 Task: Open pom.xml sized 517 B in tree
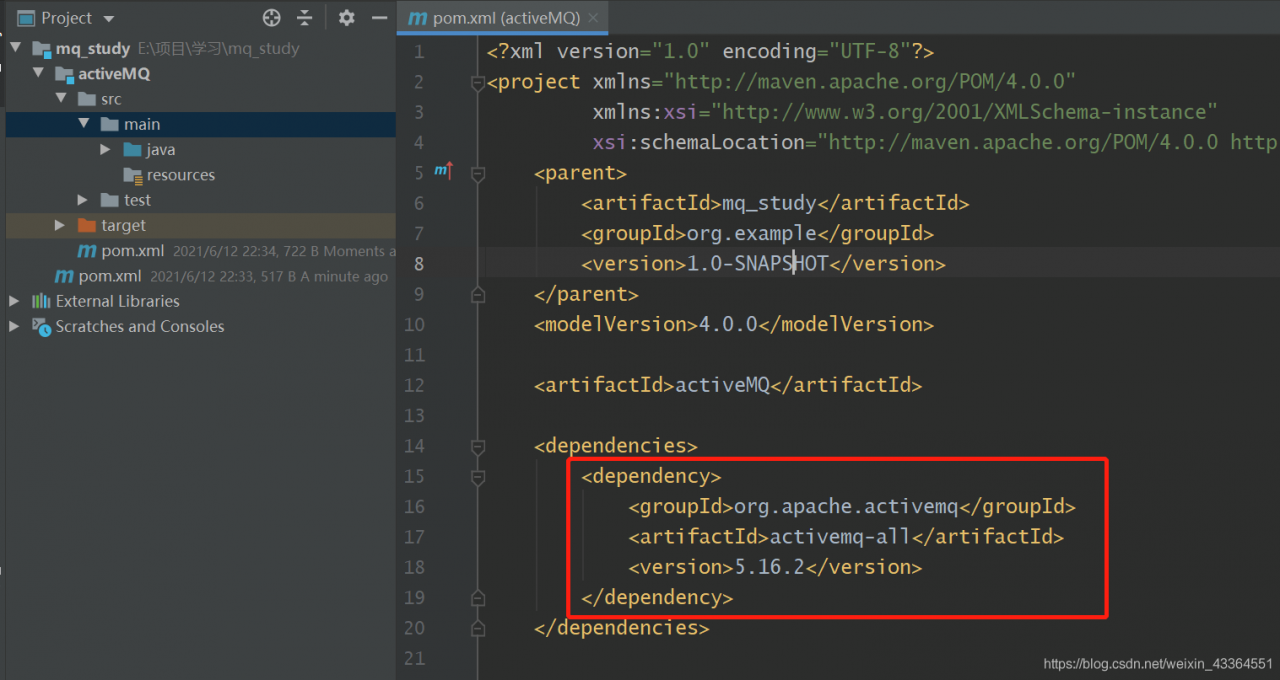110,276
